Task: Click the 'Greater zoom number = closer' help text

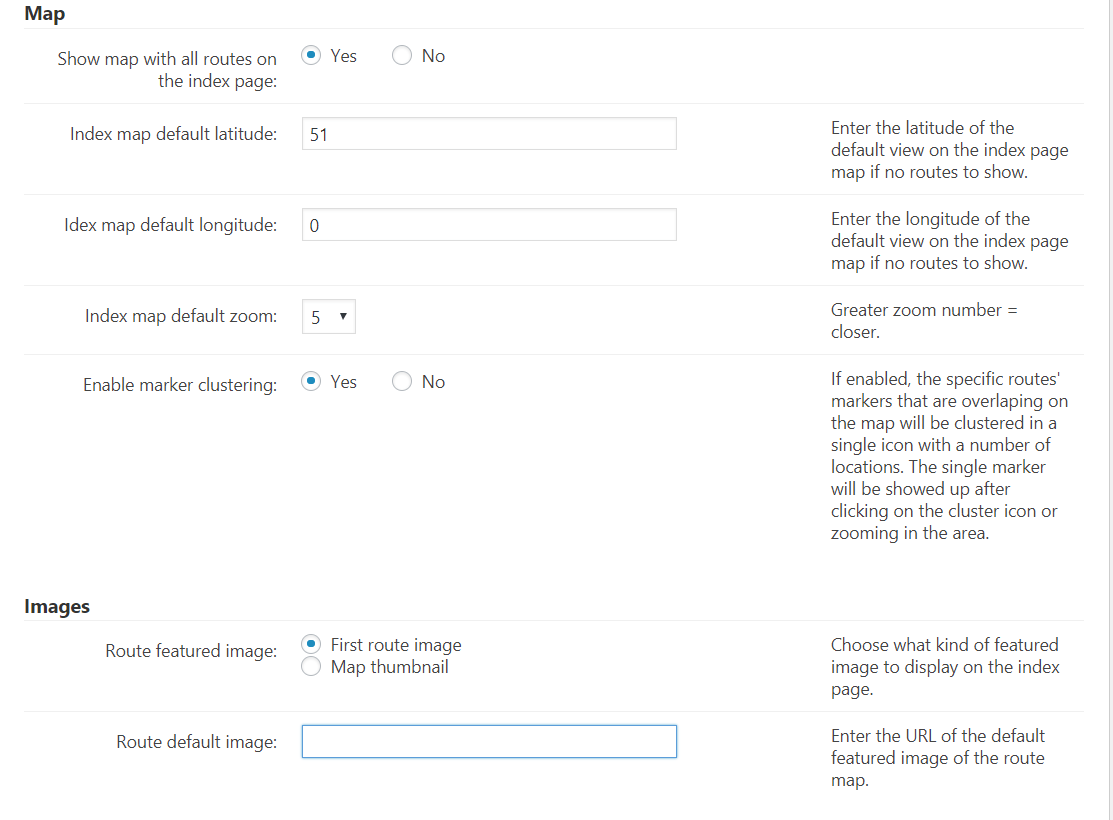Action: (923, 320)
